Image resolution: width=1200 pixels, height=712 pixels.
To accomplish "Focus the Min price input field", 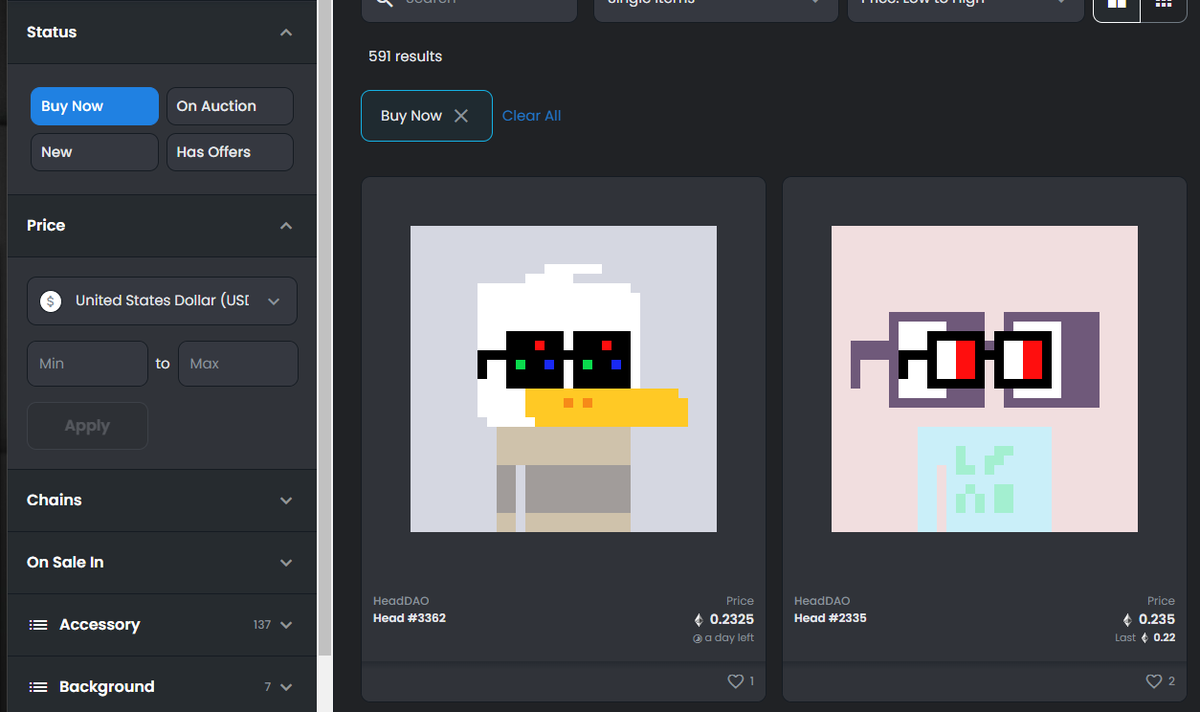I will click(87, 364).
